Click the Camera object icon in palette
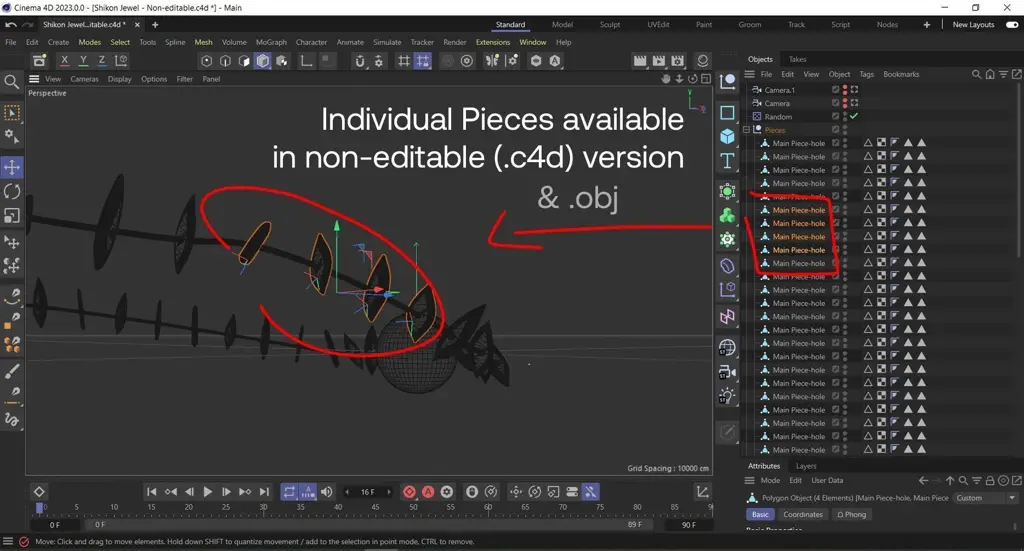 pyautogui.click(x=727, y=372)
